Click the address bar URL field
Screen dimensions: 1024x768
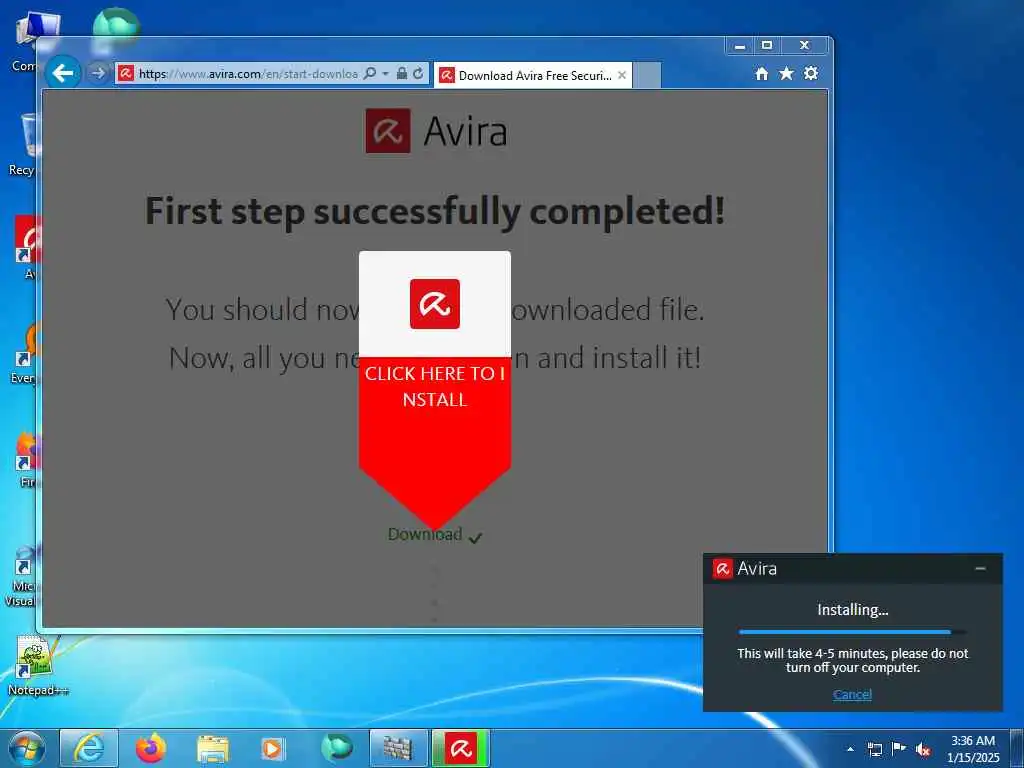coord(248,74)
